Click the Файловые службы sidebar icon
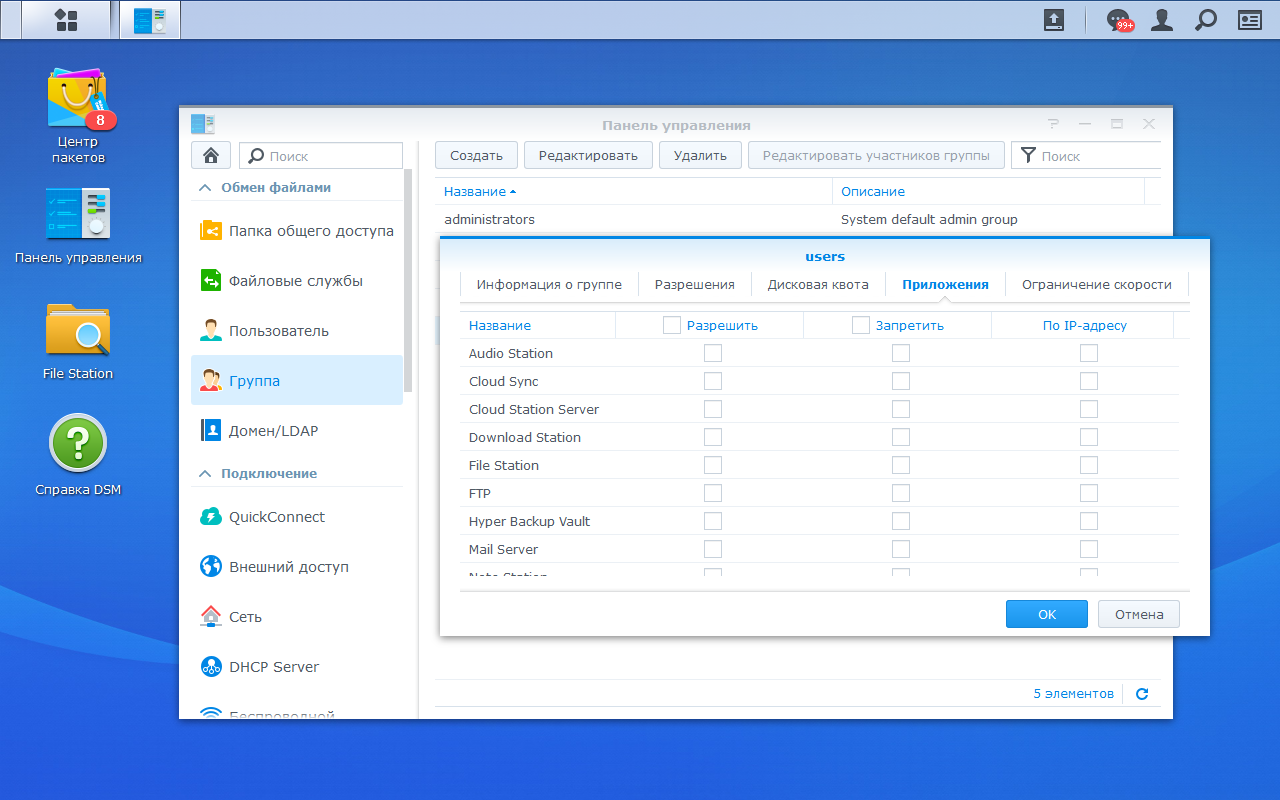 click(211, 281)
